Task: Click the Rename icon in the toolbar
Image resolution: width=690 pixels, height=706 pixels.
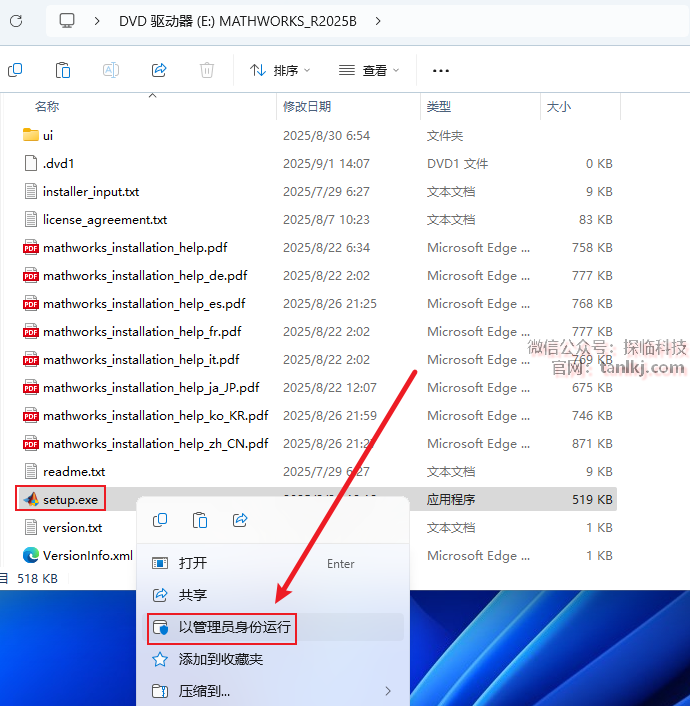Action: (x=111, y=70)
